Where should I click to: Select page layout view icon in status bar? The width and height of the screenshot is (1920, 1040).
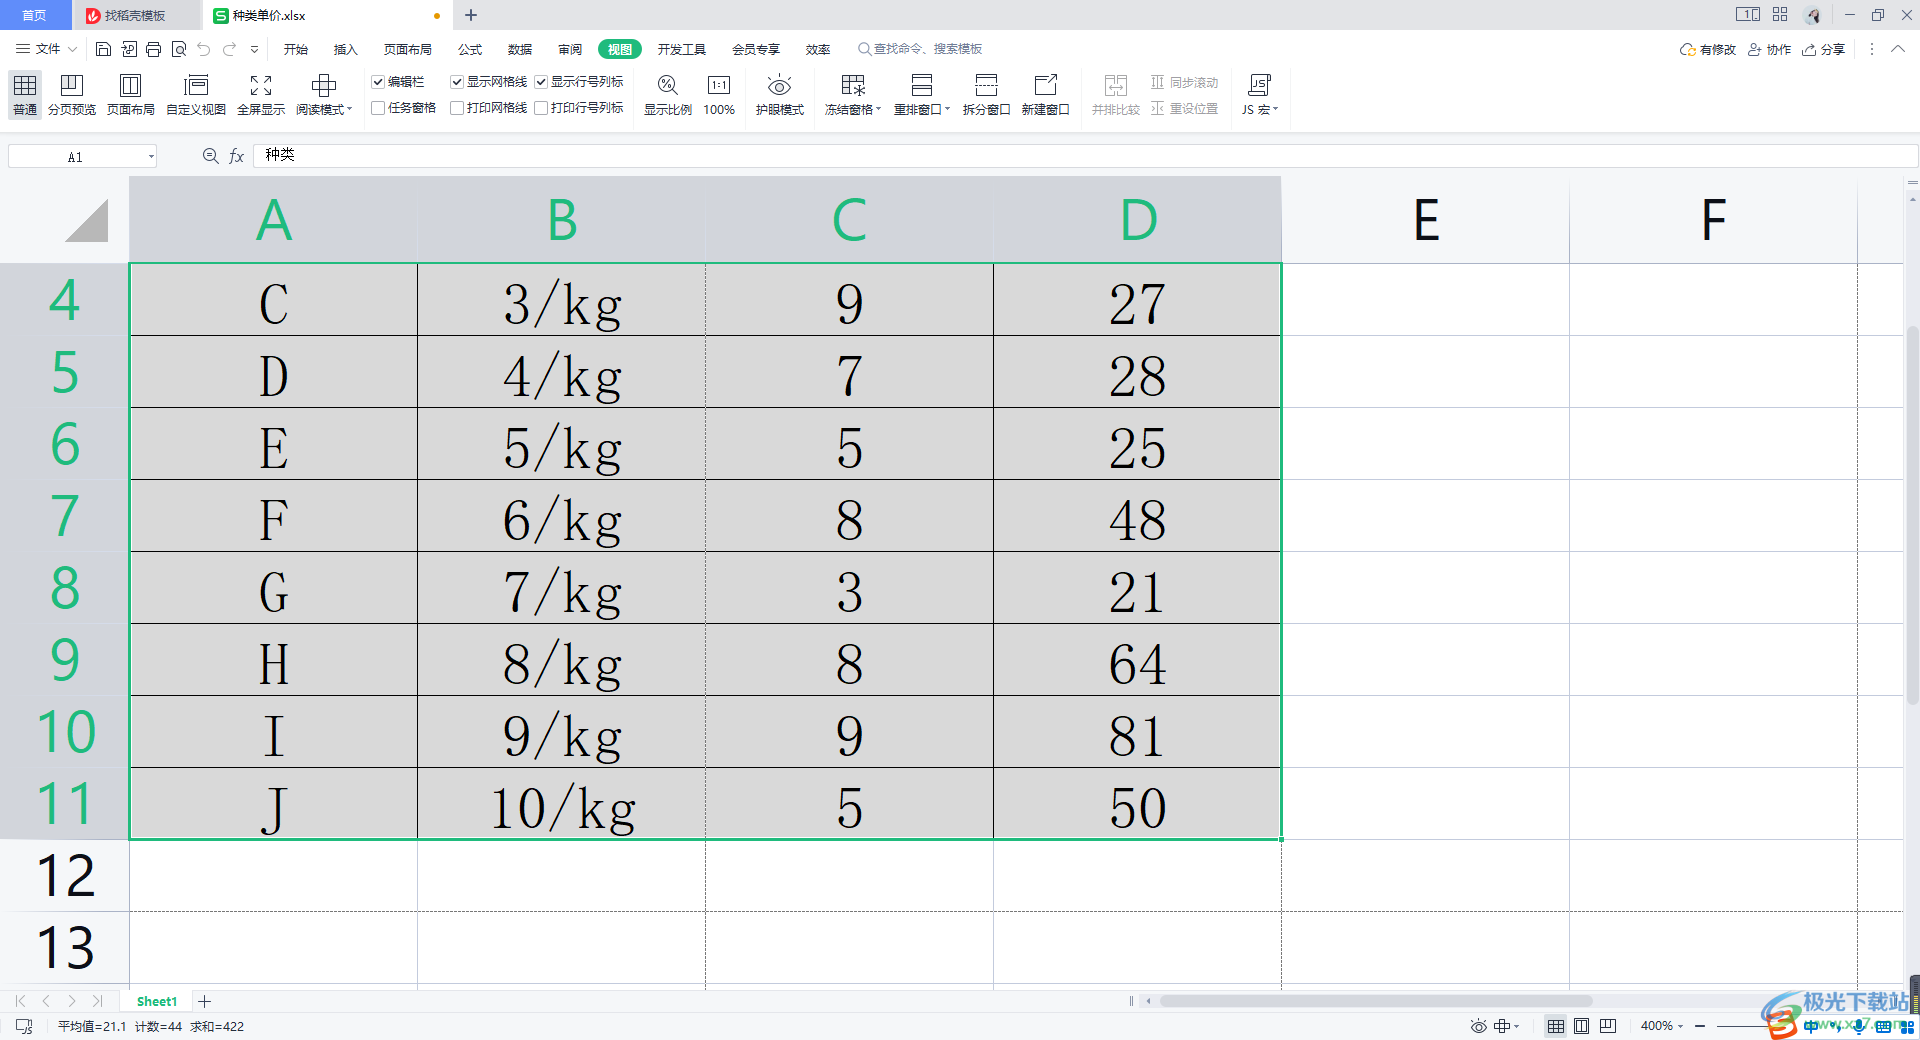1582,1026
